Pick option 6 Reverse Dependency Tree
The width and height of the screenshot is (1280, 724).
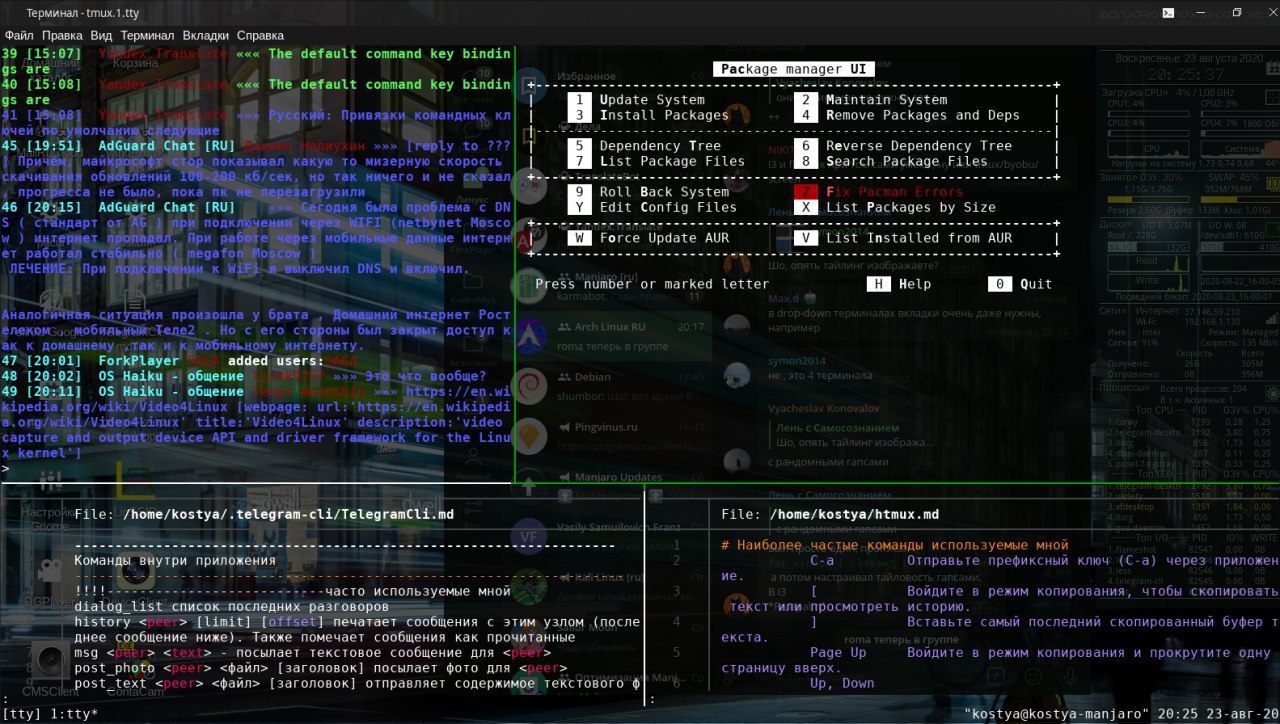click(x=903, y=146)
